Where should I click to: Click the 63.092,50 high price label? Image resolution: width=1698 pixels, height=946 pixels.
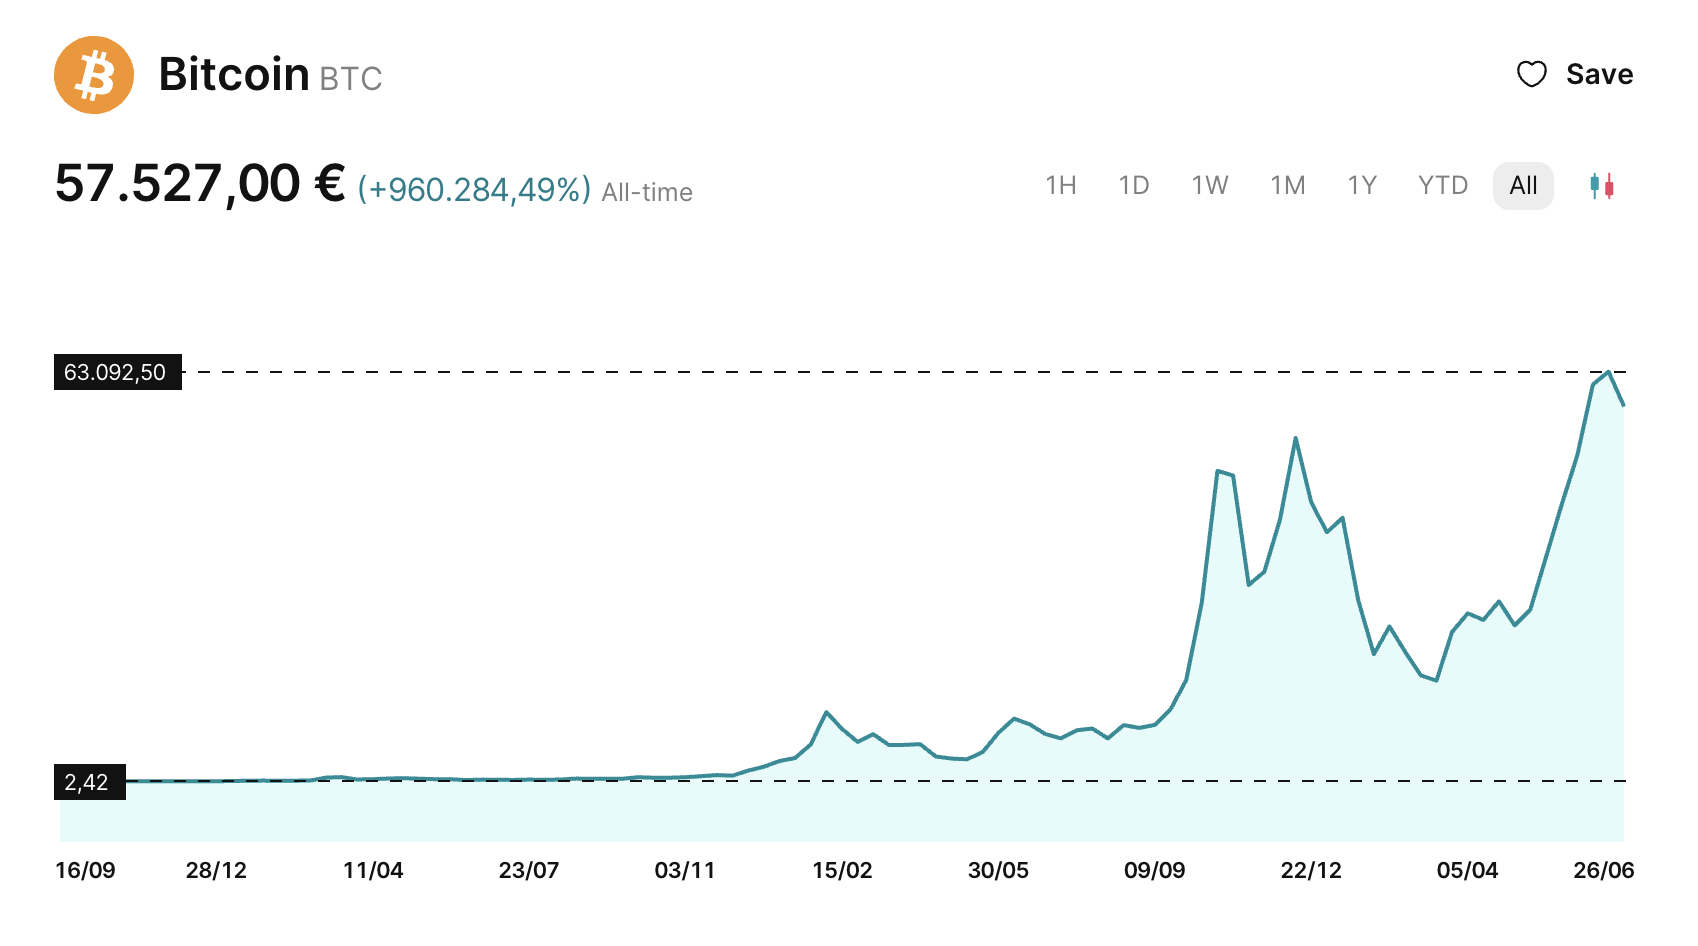pos(117,372)
